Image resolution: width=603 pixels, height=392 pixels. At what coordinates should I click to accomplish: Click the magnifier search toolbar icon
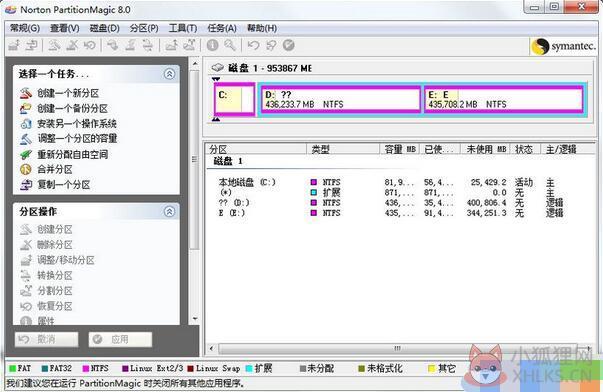coord(230,45)
